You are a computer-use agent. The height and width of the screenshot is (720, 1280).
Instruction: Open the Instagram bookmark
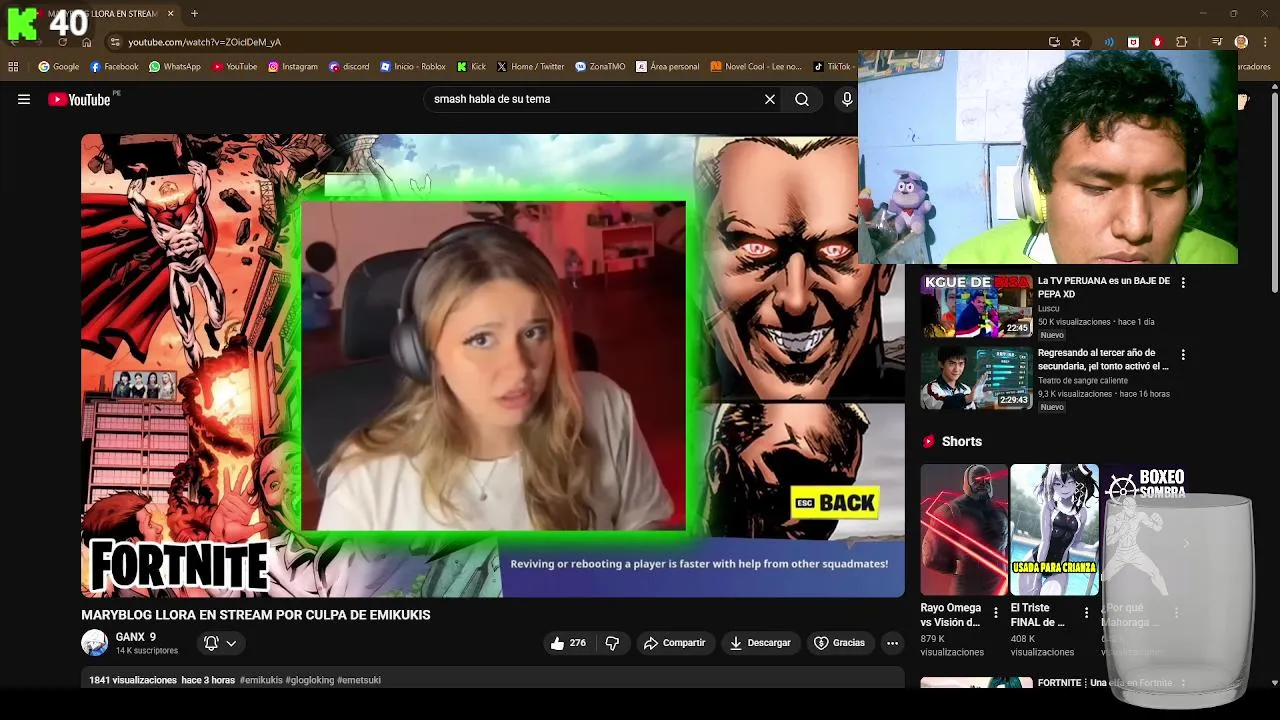point(293,67)
